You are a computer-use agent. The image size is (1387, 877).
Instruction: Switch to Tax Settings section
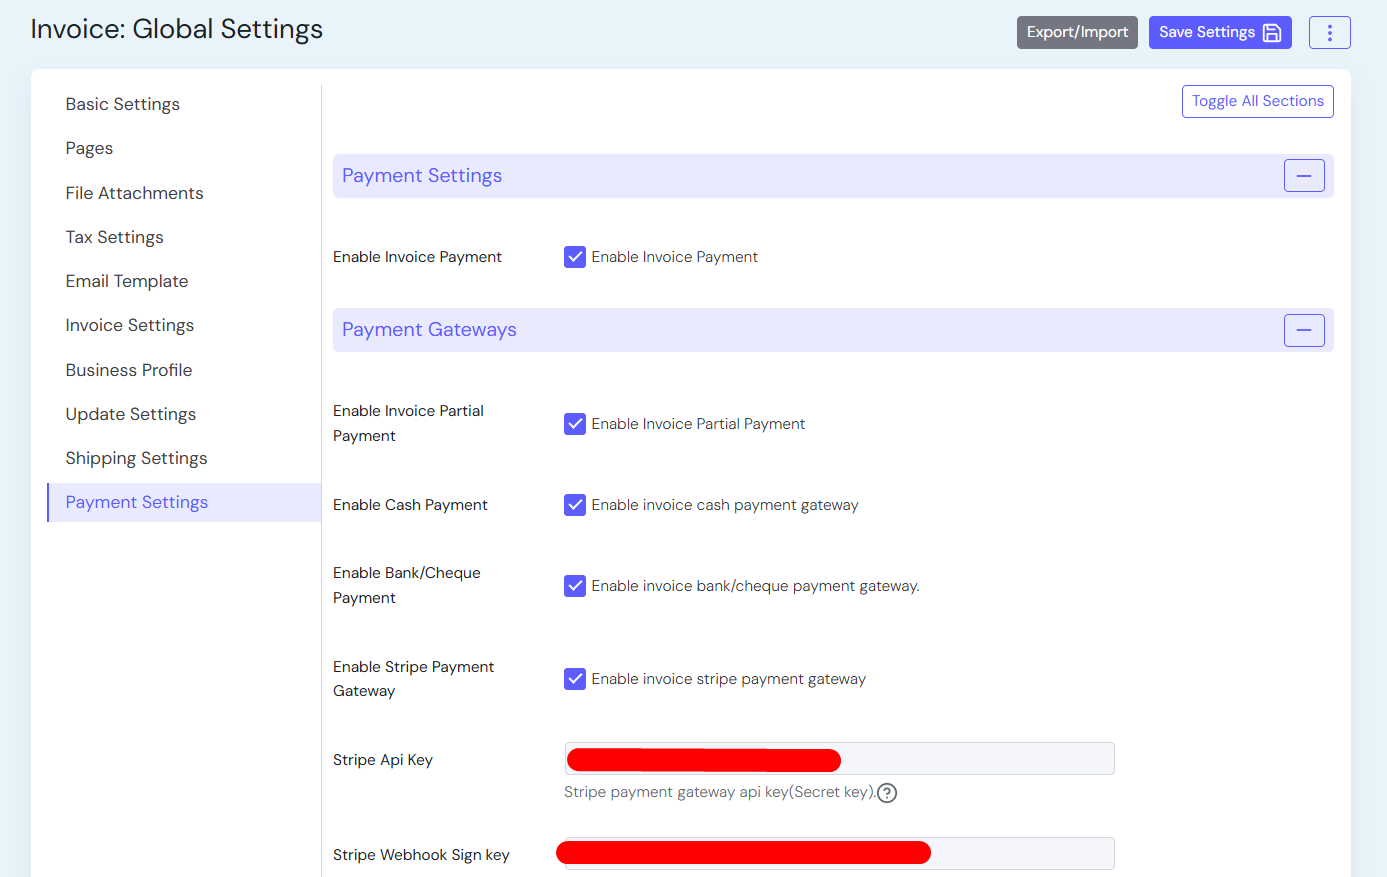coord(114,237)
